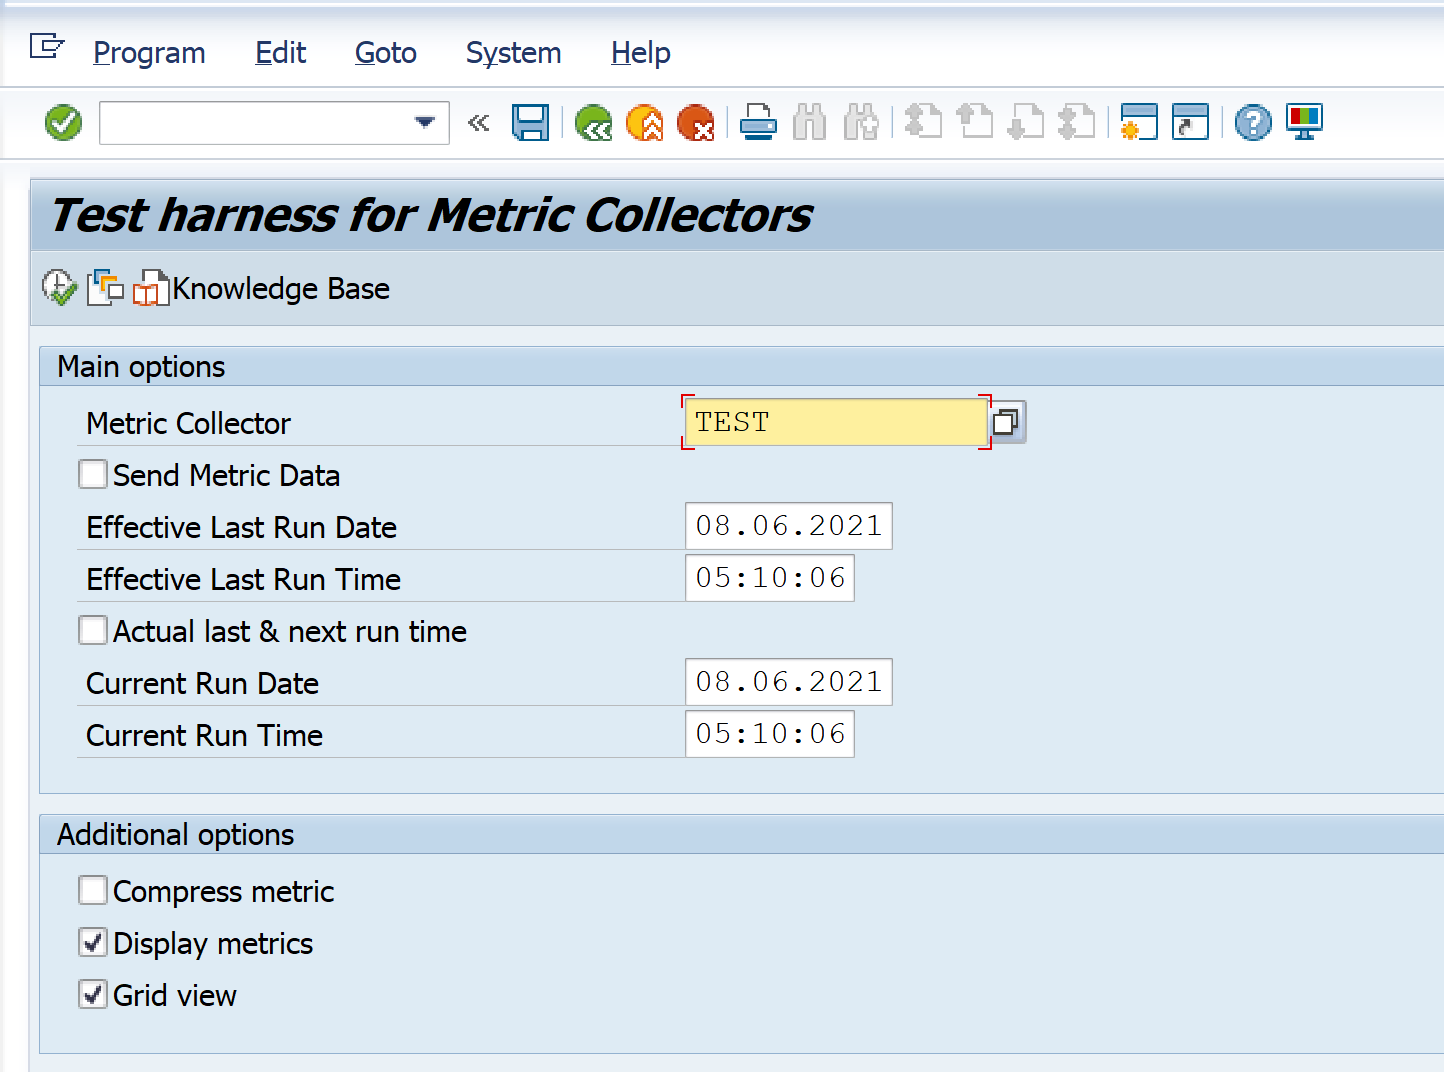Click the Execute clock icon
This screenshot has width=1444, height=1072.
coord(59,288)
